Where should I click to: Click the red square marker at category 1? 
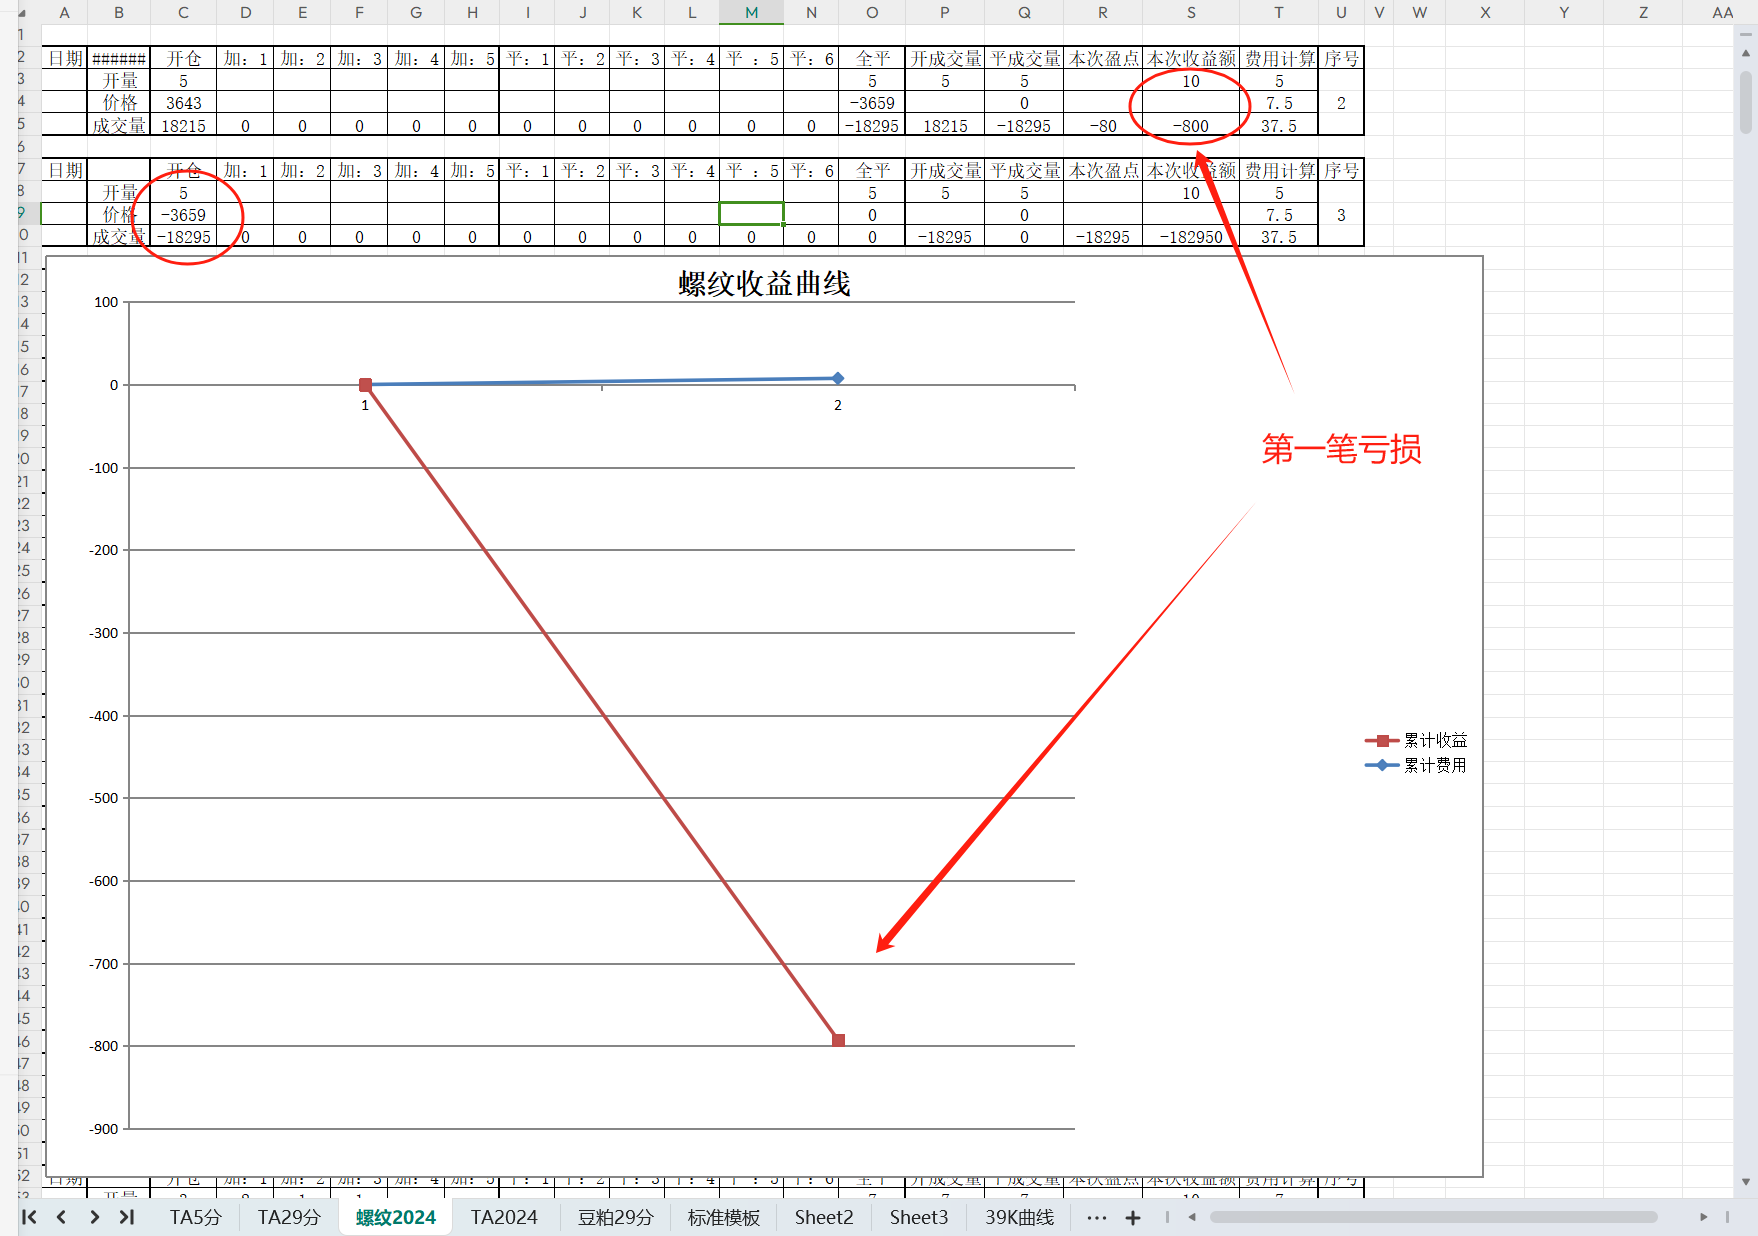pyautogui.click(x=365, y=385)
